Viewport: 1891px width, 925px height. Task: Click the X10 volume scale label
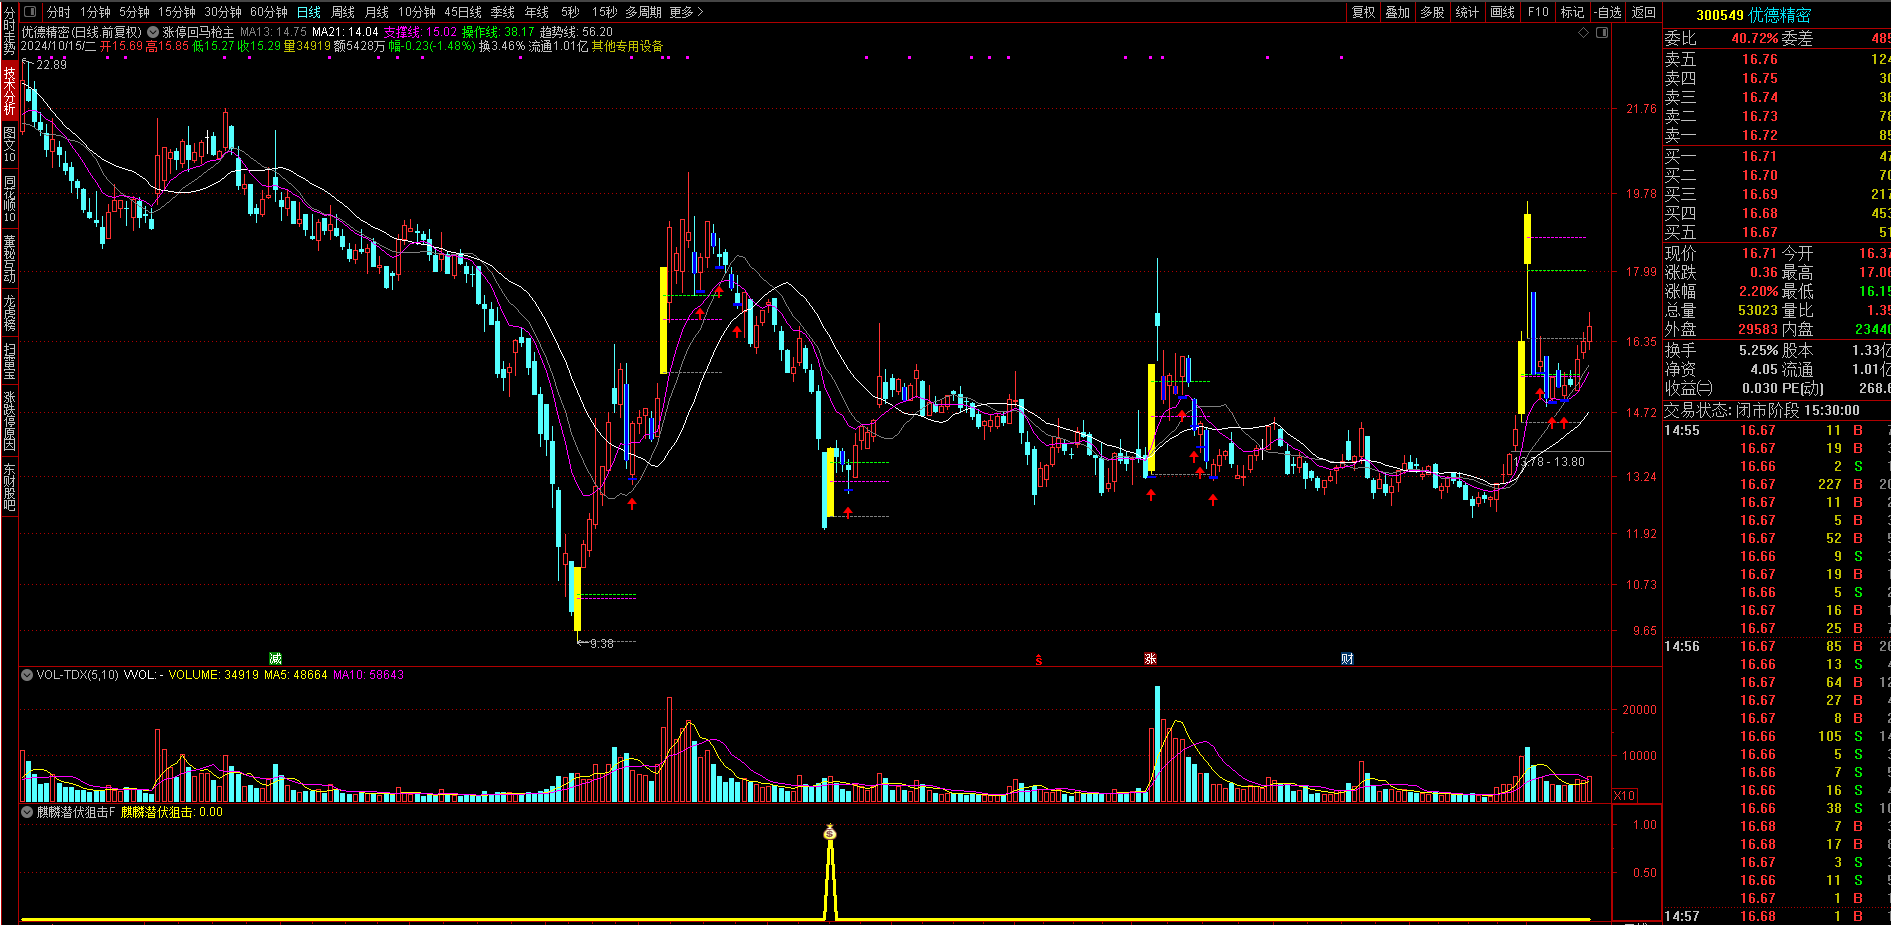(x=1625, y=796)
